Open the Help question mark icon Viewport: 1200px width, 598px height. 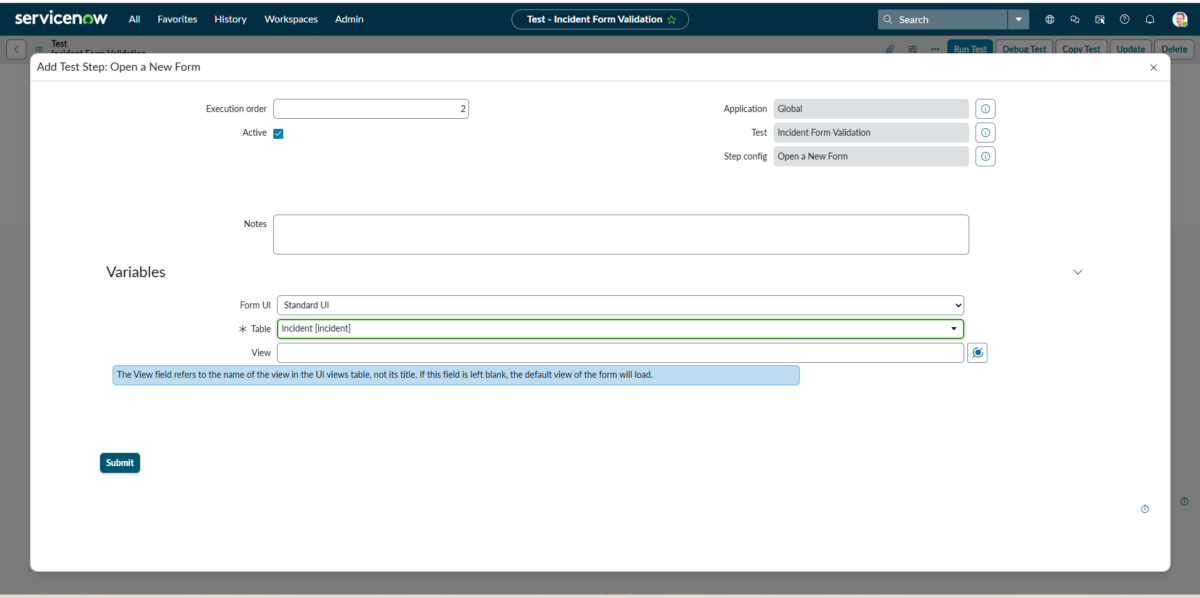pyautogui.click(x=1125, y=19)
